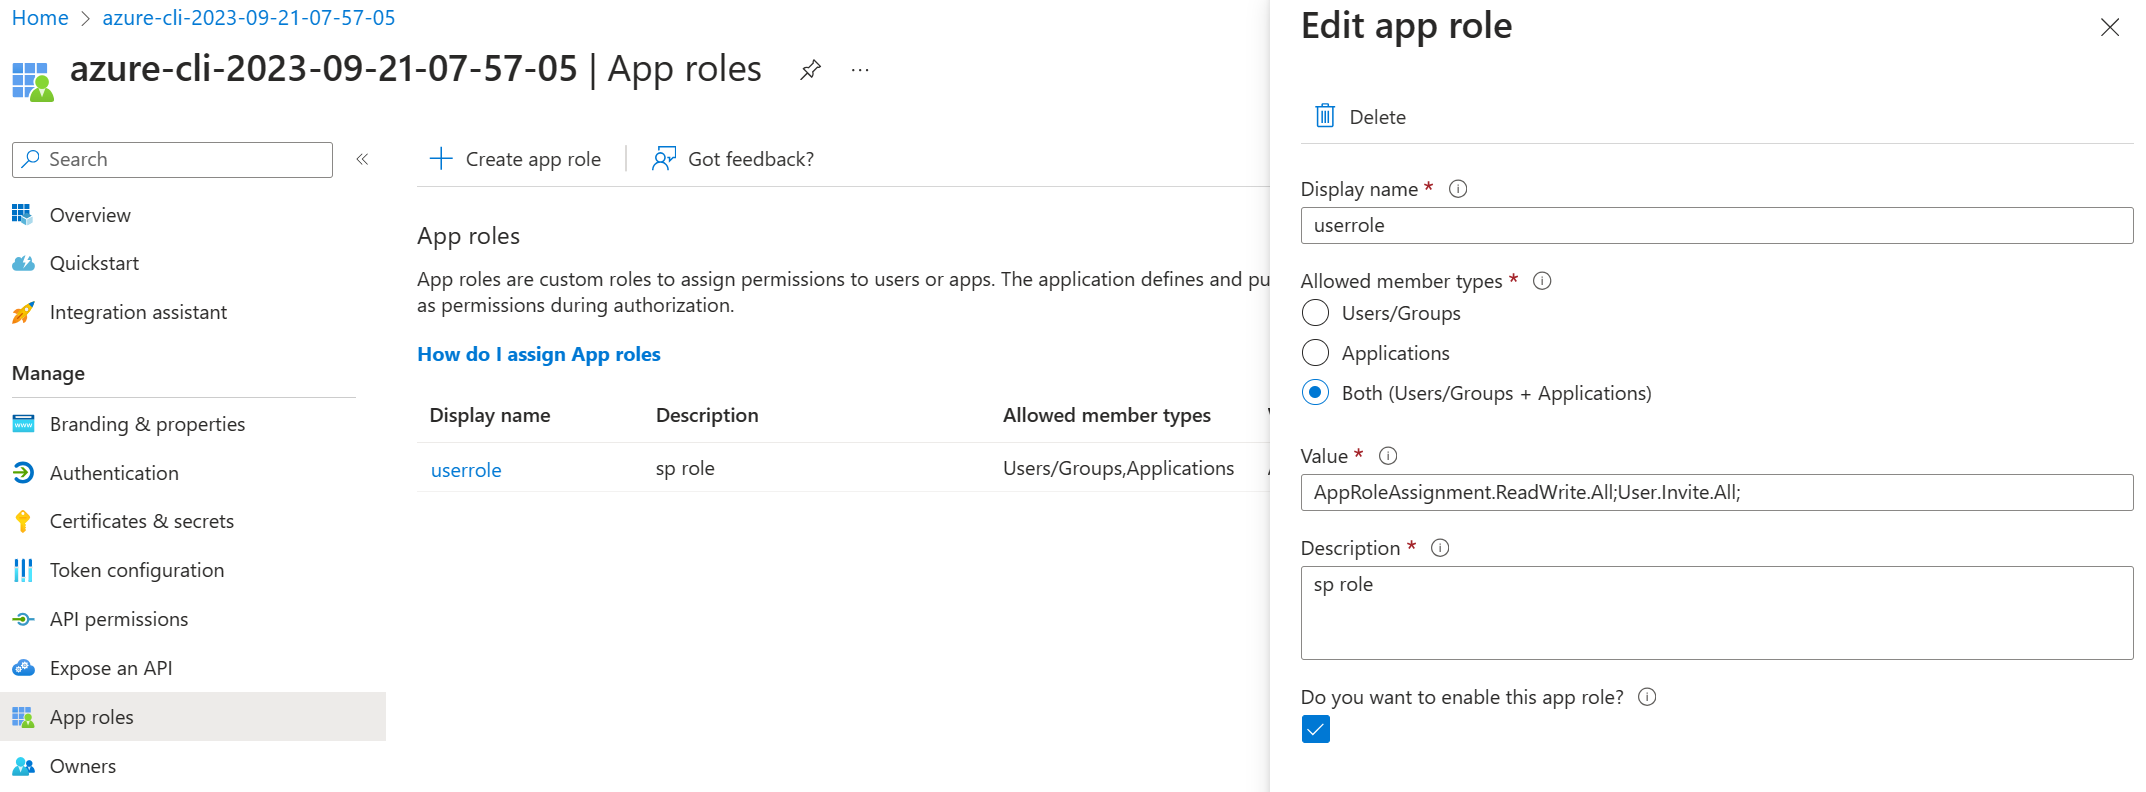Click Create app role button
Screen dimensions: 2146x792
tap(516, 159)
